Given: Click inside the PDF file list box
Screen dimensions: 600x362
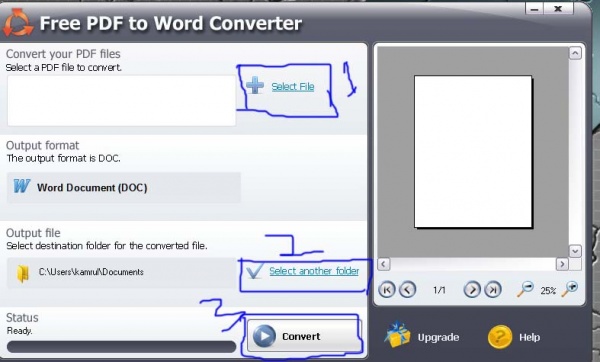Looking at the screenshot, I should 122,100.
